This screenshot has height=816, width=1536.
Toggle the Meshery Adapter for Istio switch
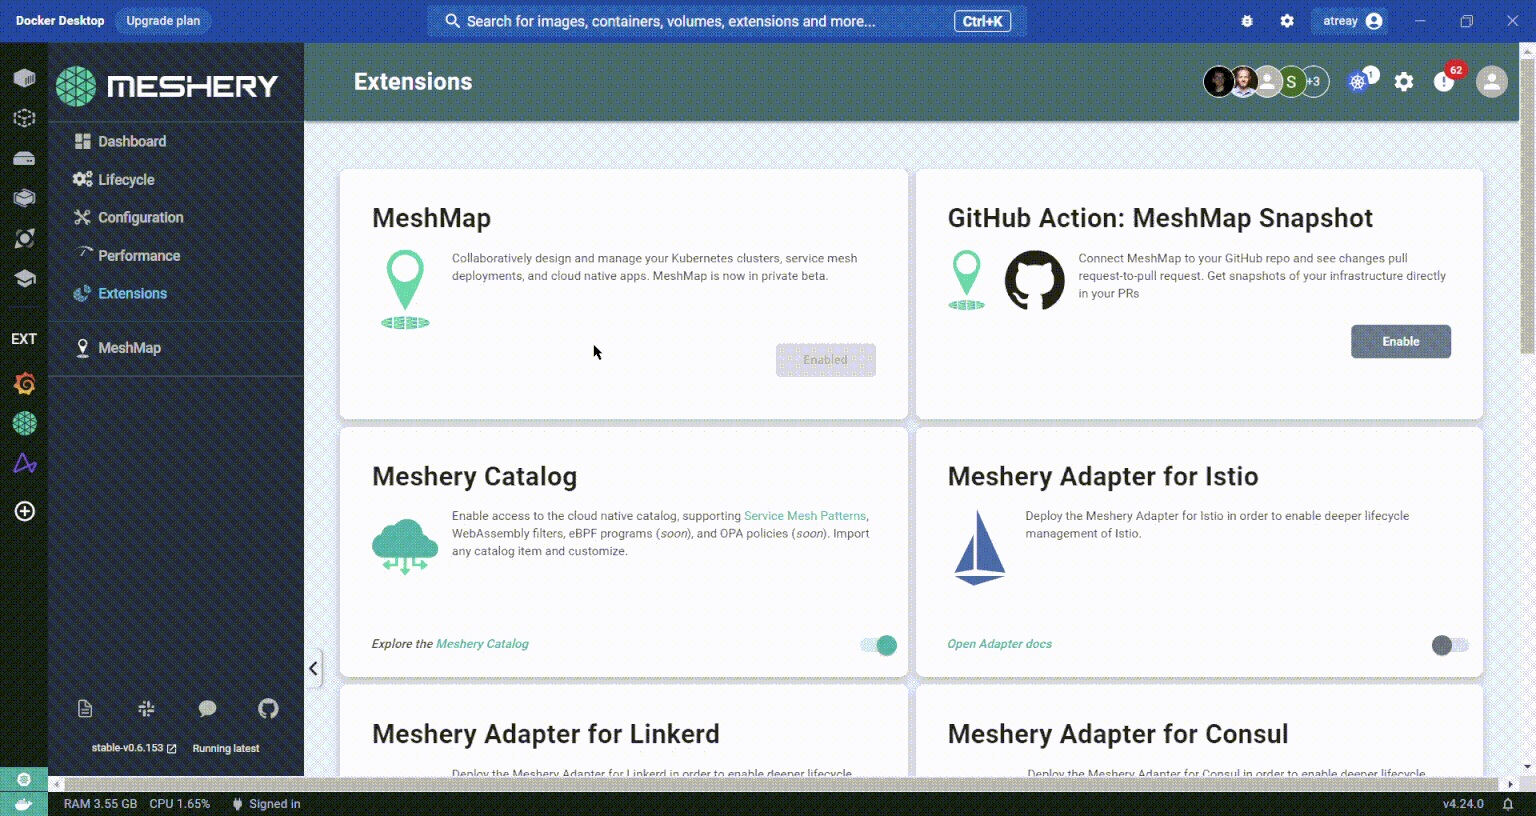(x=1450, y=645)
